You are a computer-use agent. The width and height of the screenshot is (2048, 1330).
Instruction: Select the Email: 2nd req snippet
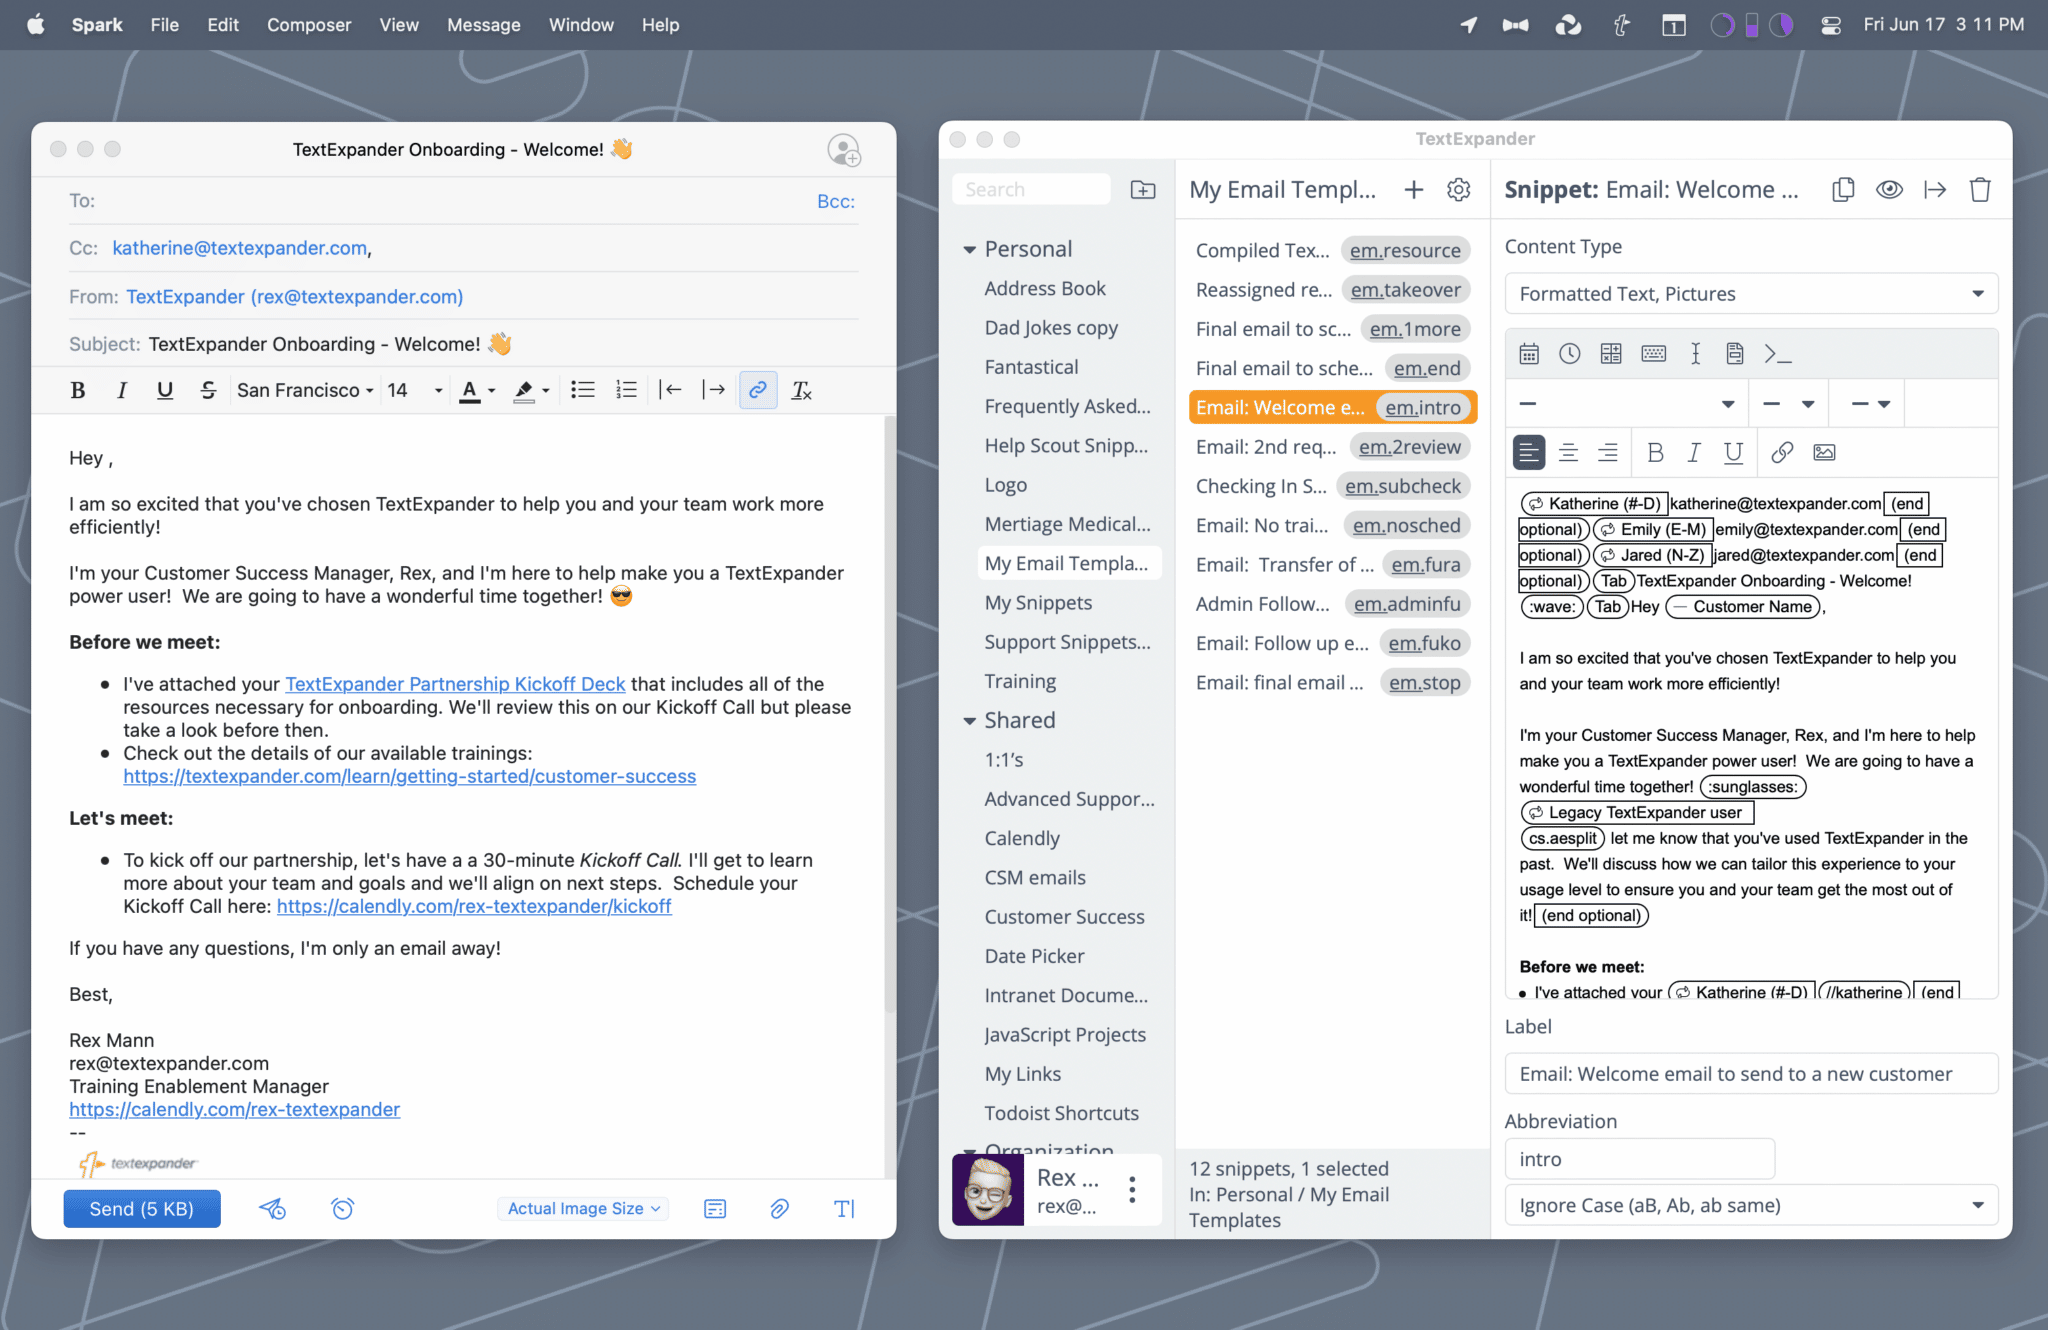1332,447
